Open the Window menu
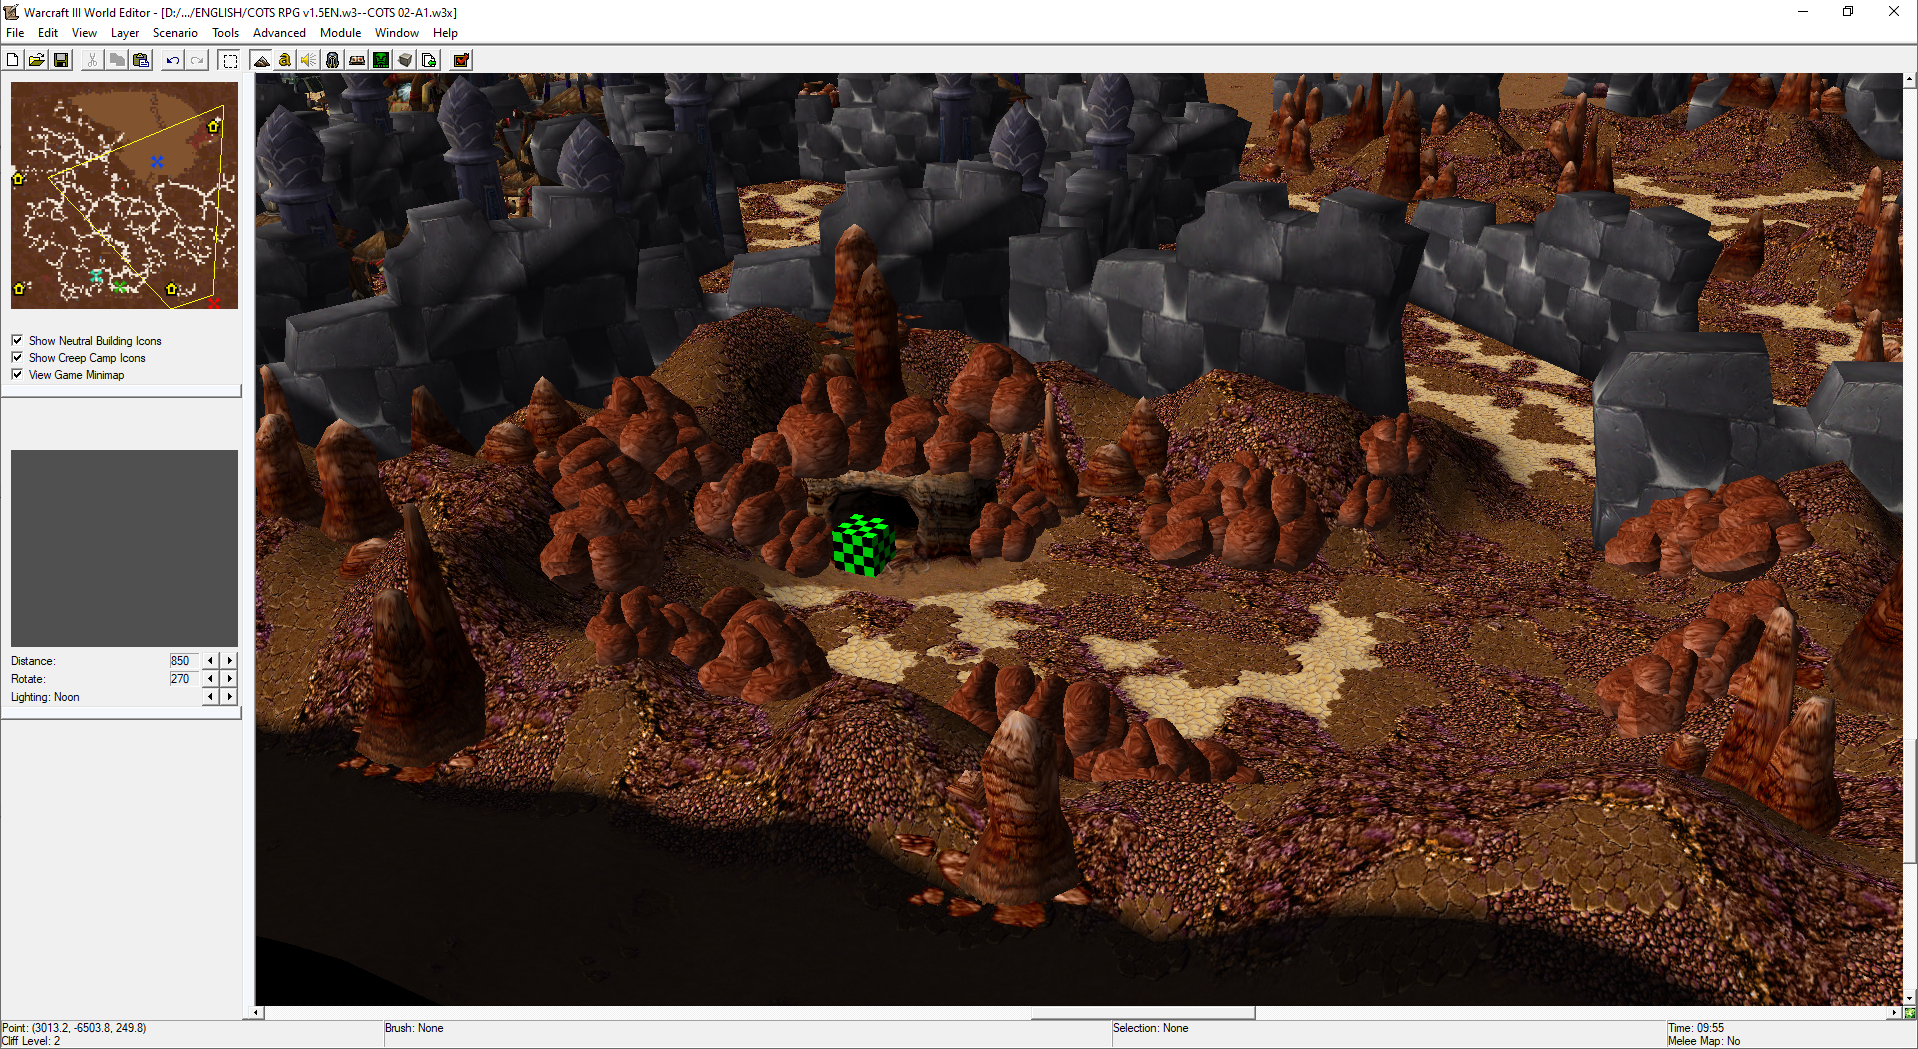 tap(396, 33)
